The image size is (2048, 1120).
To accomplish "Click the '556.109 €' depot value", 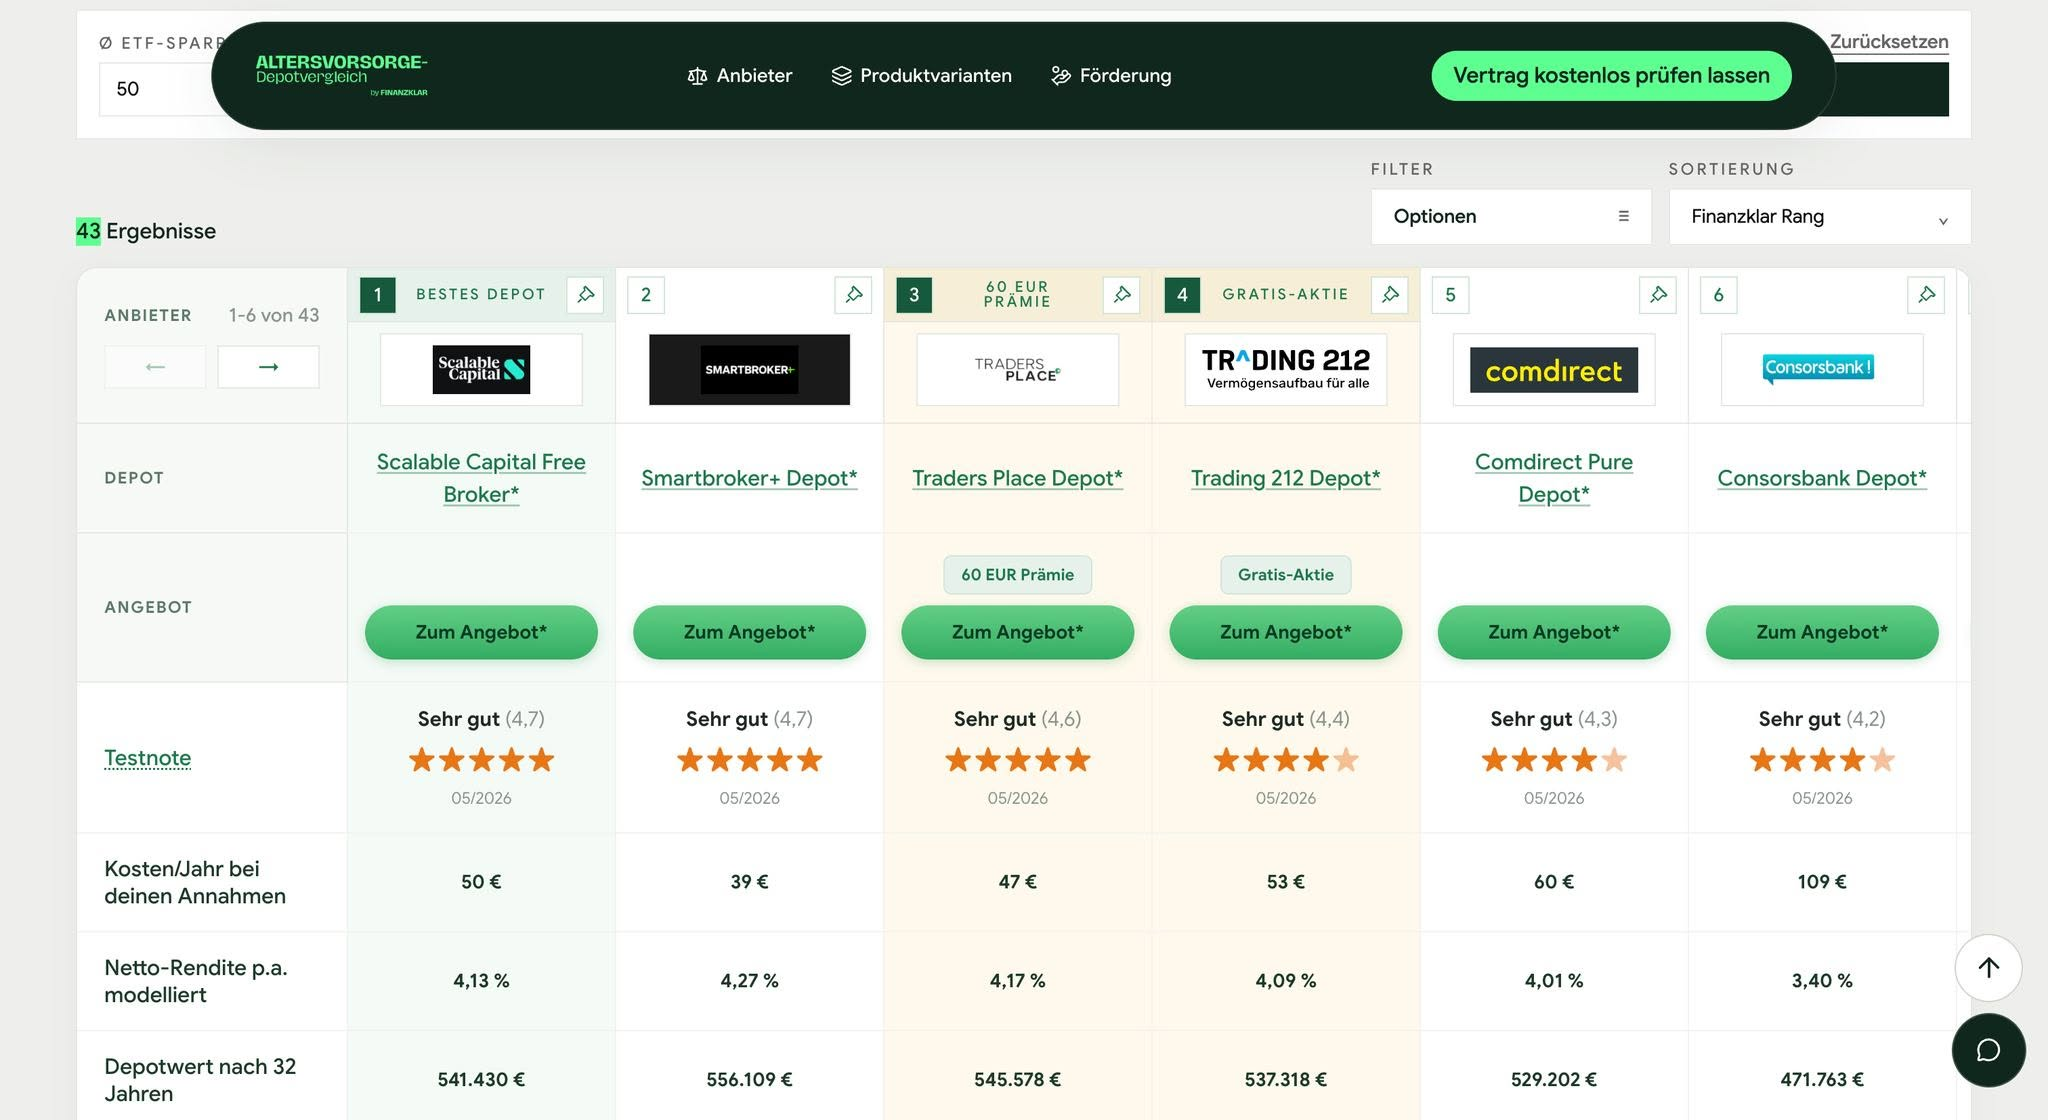I will tap(749, 1079).
